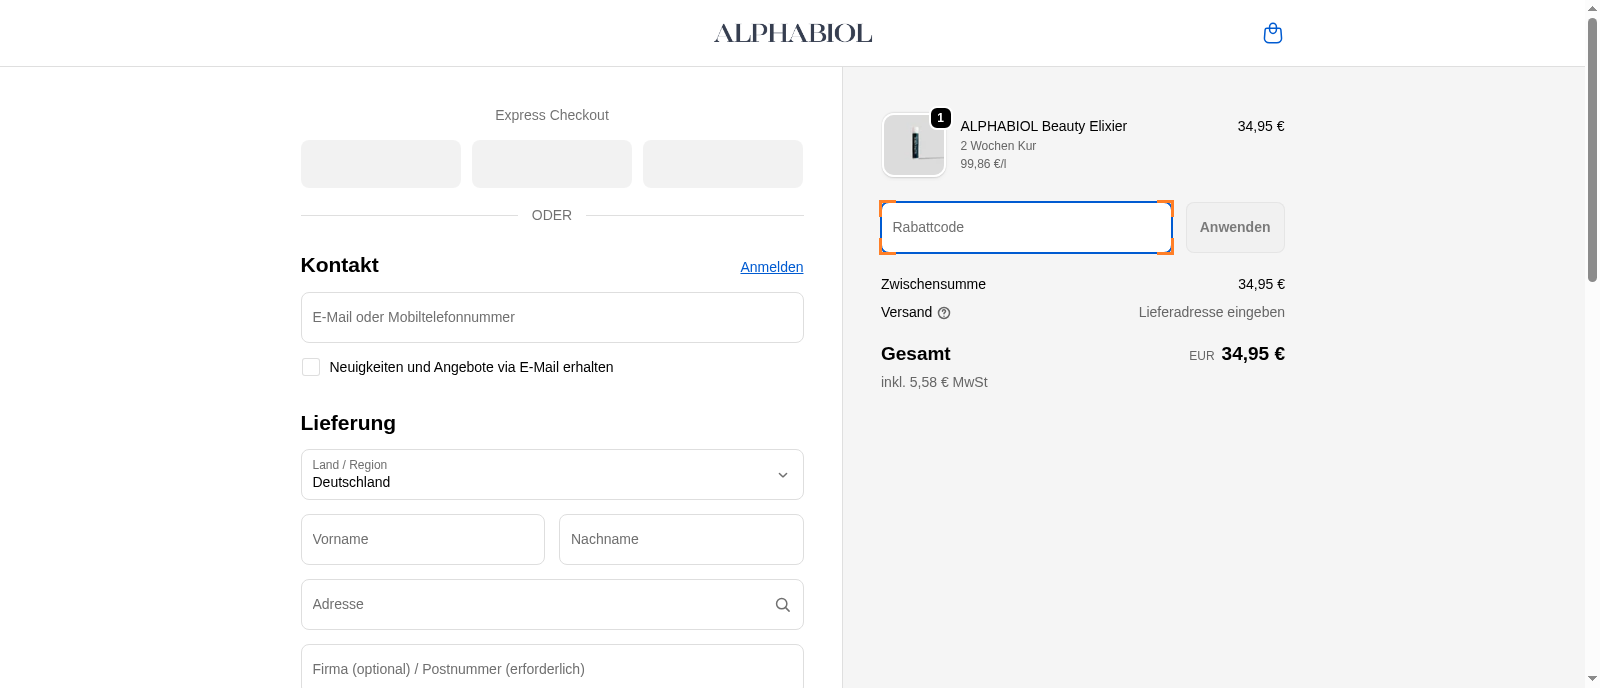Click the '99,86 €/l' unit price
Image resolution: width=1600 pixels, height=688 pixels.
point(983,164)
